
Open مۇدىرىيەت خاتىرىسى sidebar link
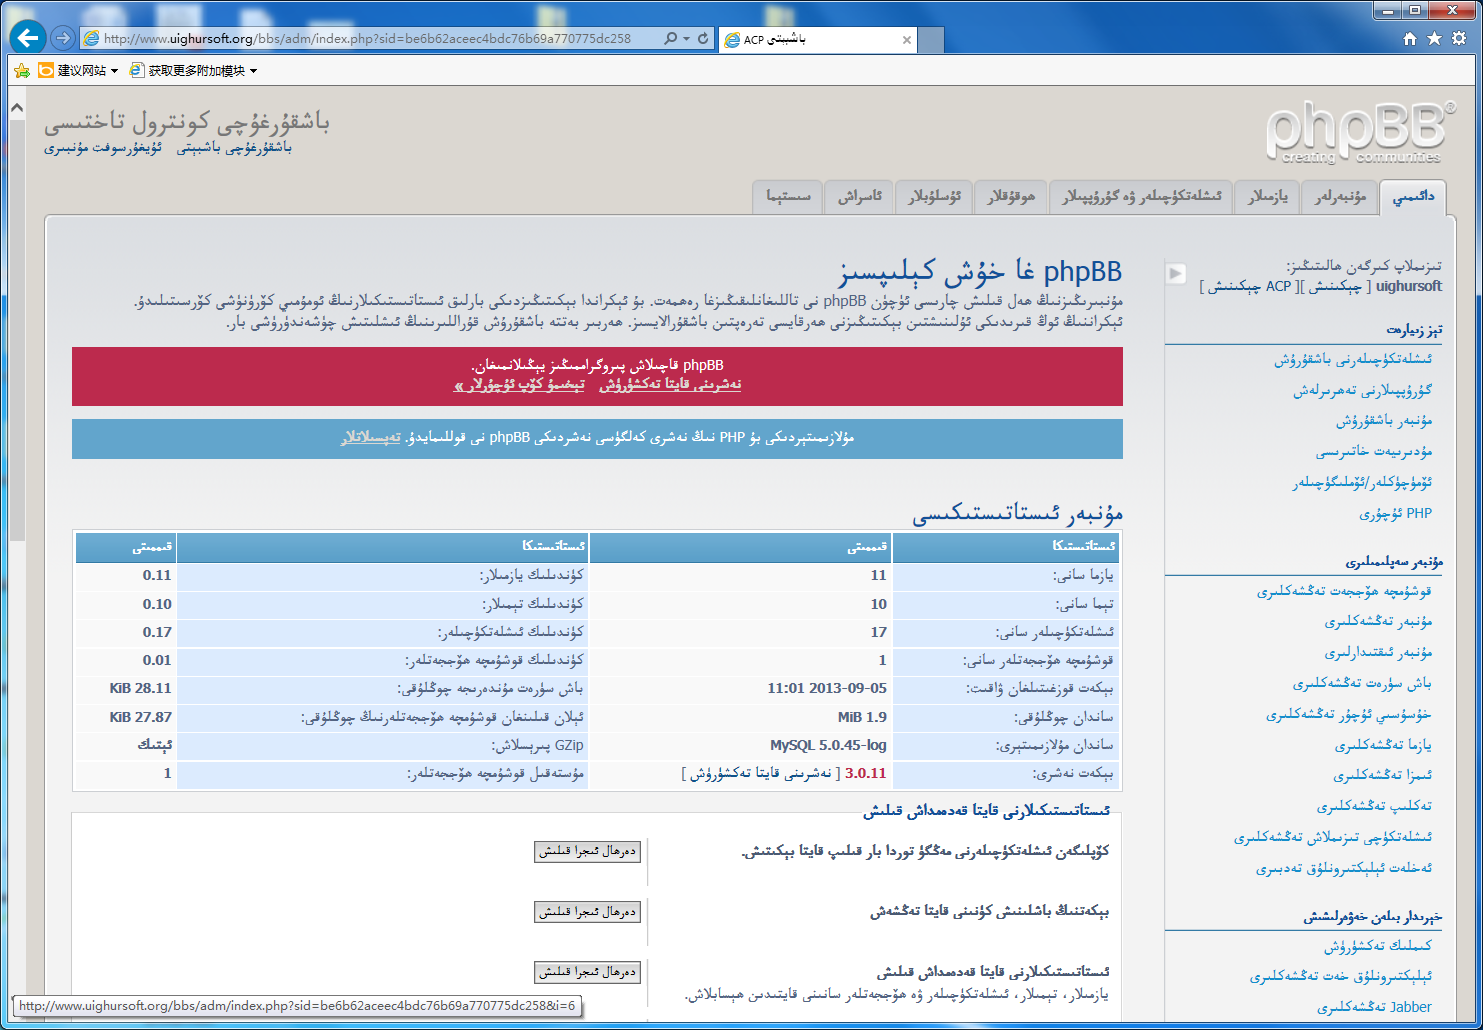(x=1374, y=452)
